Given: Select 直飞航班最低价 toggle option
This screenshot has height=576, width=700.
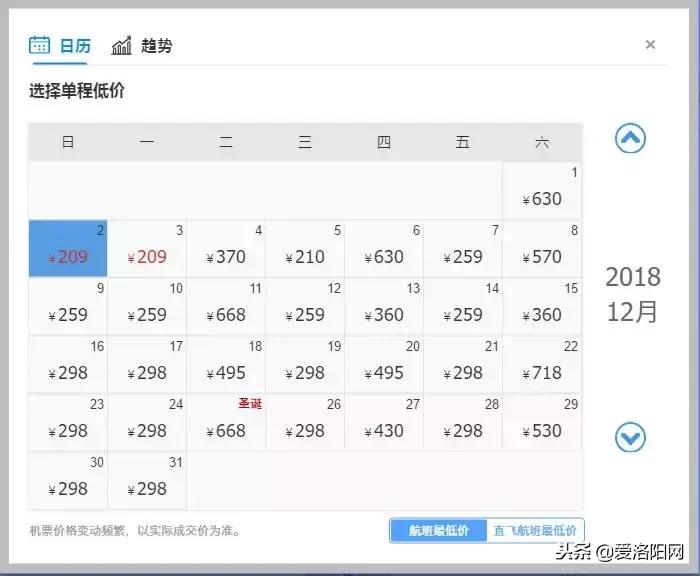Looking at the screenshot, I should tap(535, 530).
